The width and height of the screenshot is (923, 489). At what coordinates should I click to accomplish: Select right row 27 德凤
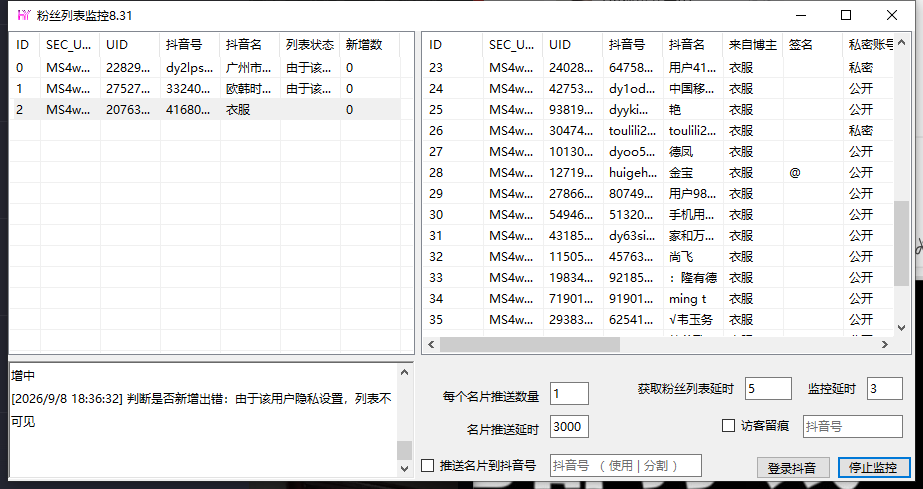coord(659,152)
